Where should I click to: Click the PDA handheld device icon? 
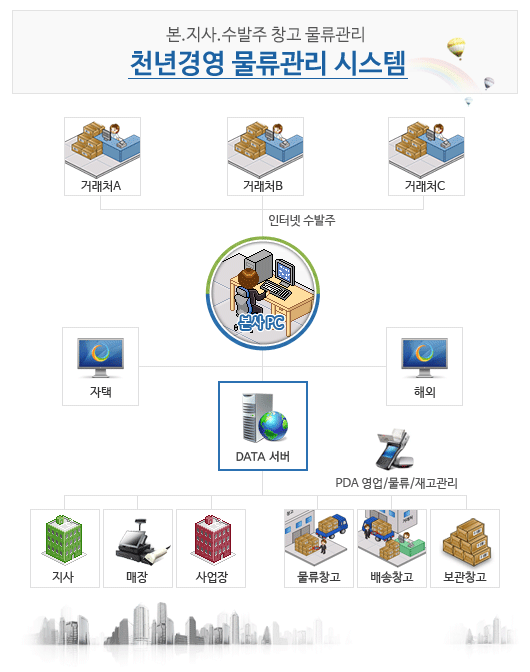click(395, 449)
